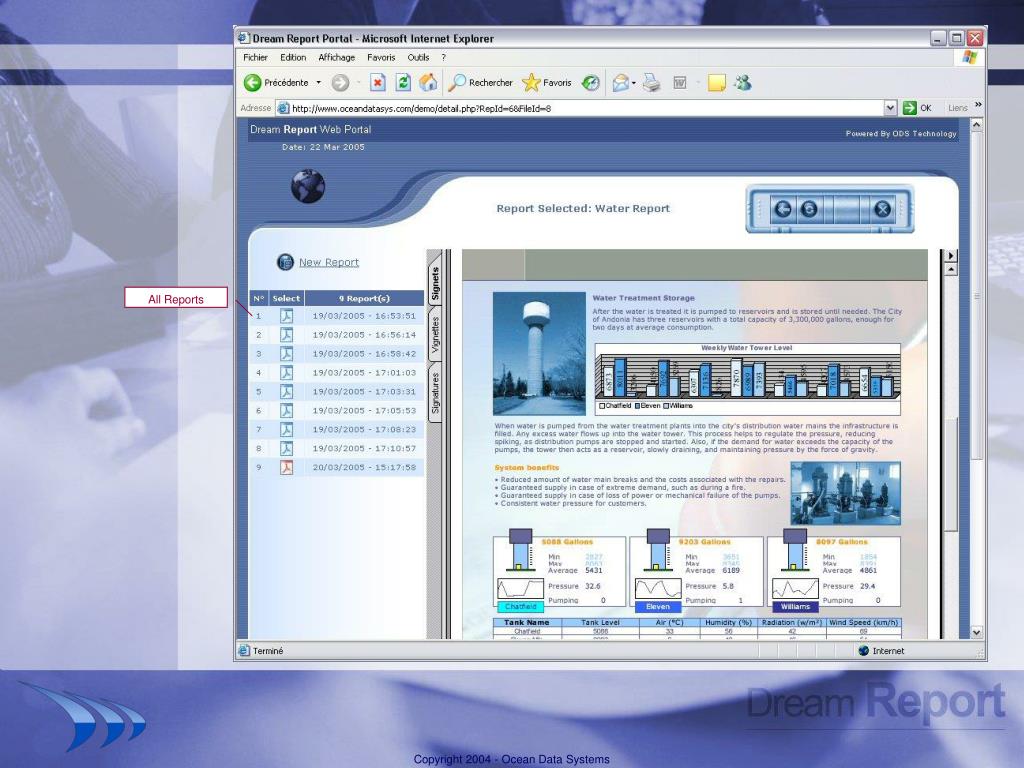The image size is (1024, 768).
Task: Click the Internet zone globe in status bar
Action: tap(863, 650)
